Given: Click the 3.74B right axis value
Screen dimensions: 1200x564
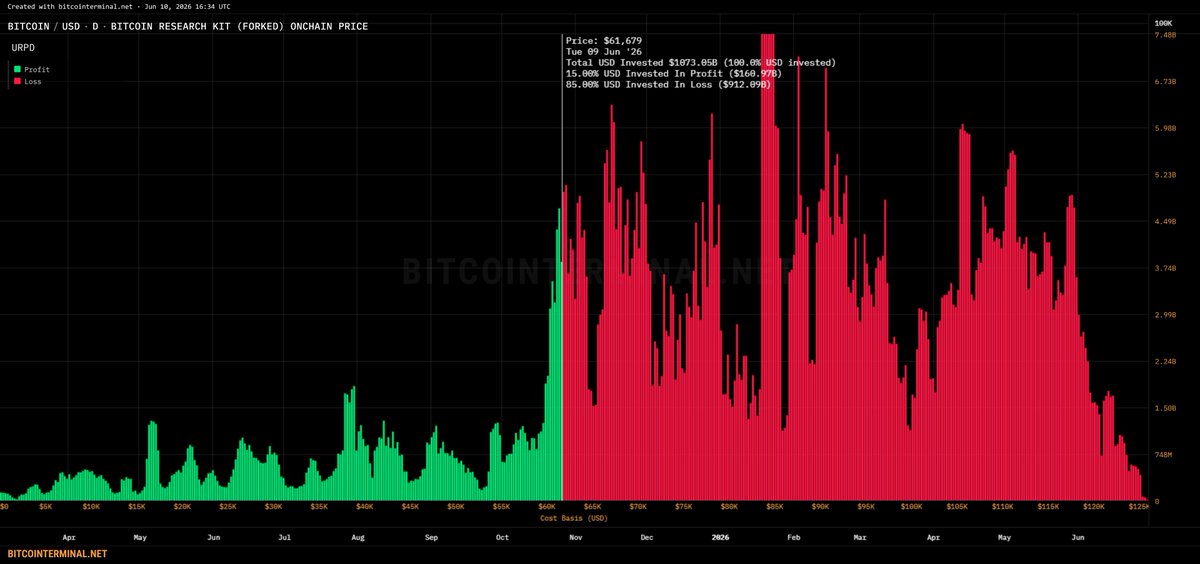Looking at the screenshot, I should click(1164, 268).
